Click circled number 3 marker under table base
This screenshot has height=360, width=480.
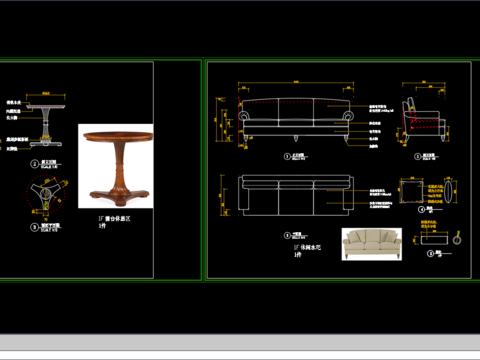(x=35, y=227)
